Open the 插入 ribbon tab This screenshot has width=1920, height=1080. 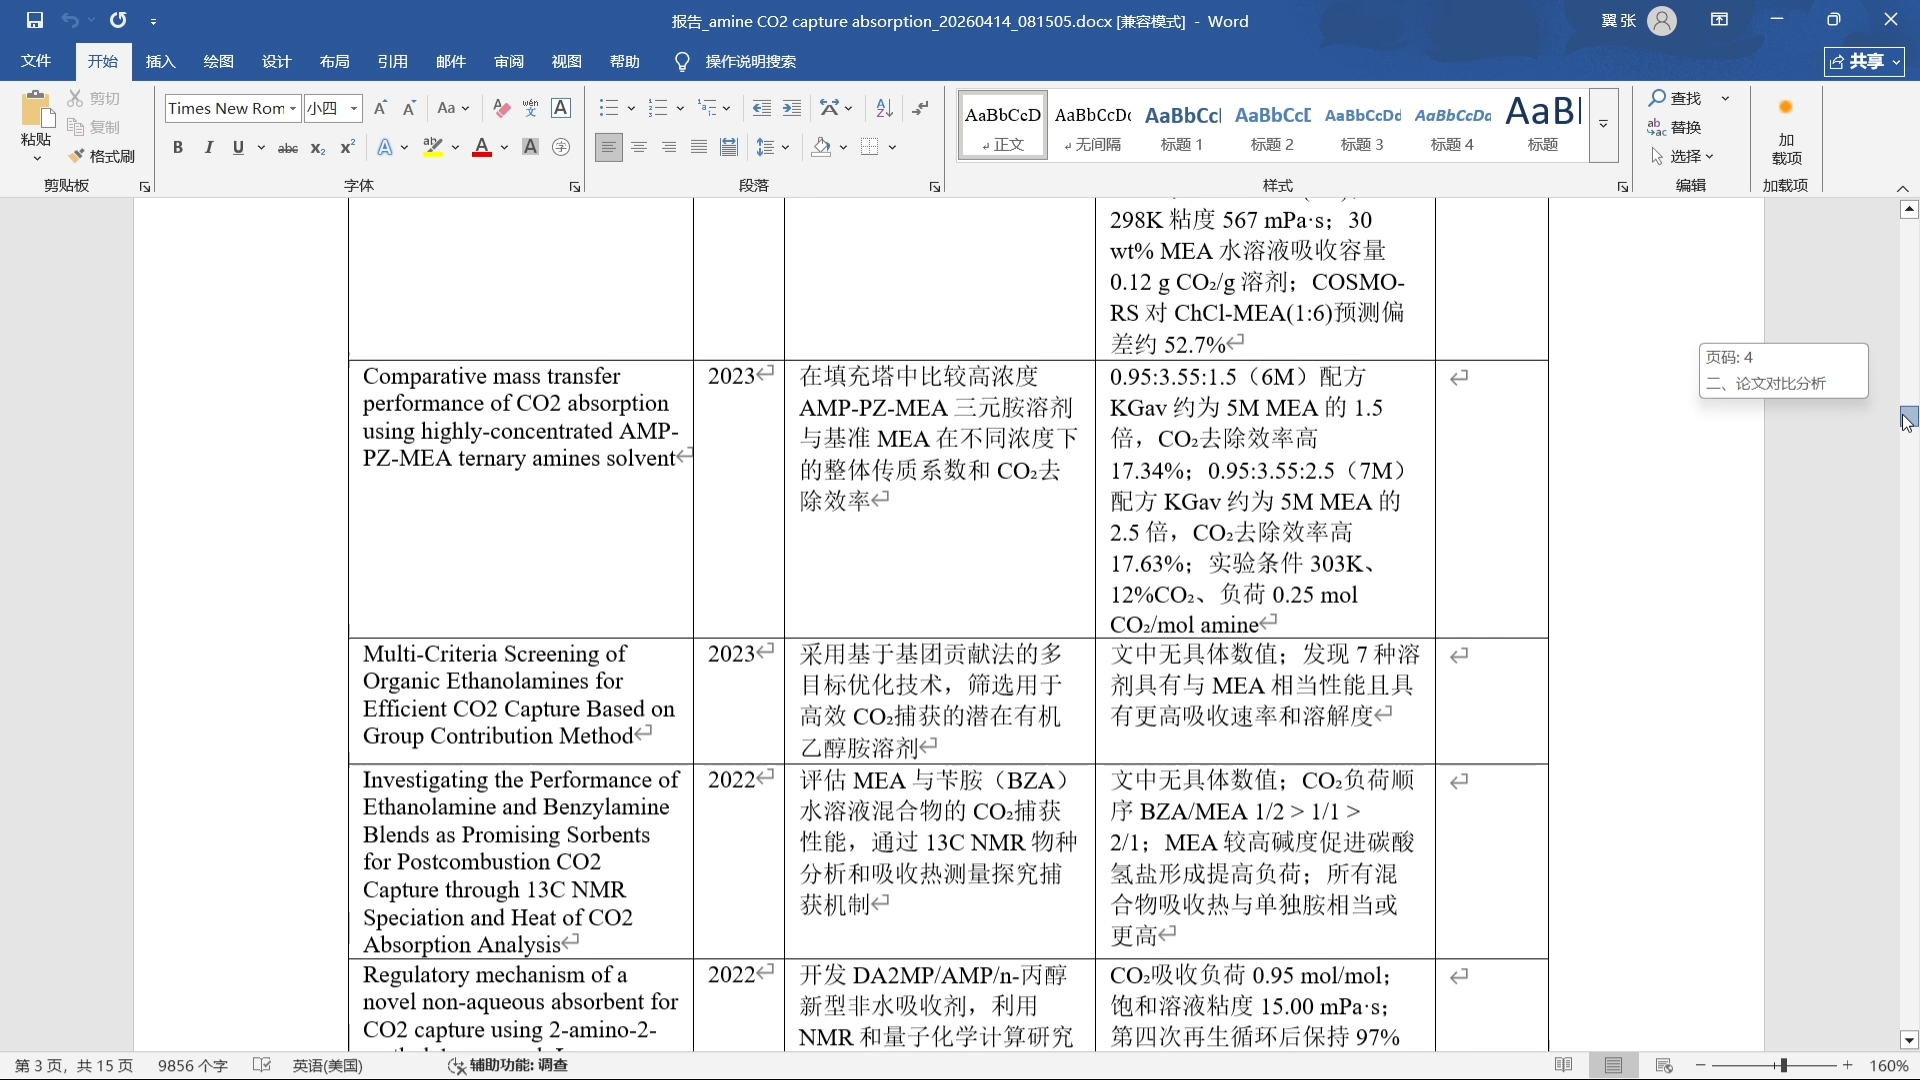[x=160, y=62]
